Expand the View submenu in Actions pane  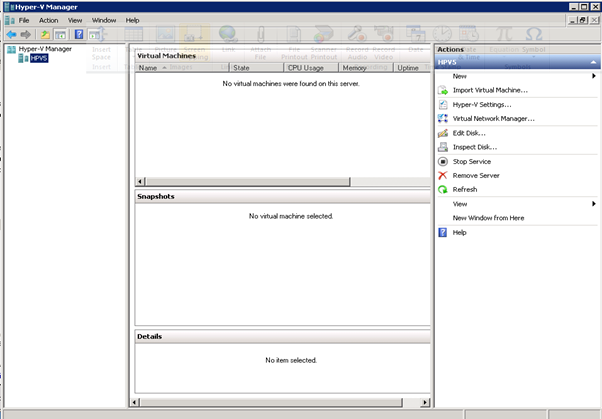[518, 204]
